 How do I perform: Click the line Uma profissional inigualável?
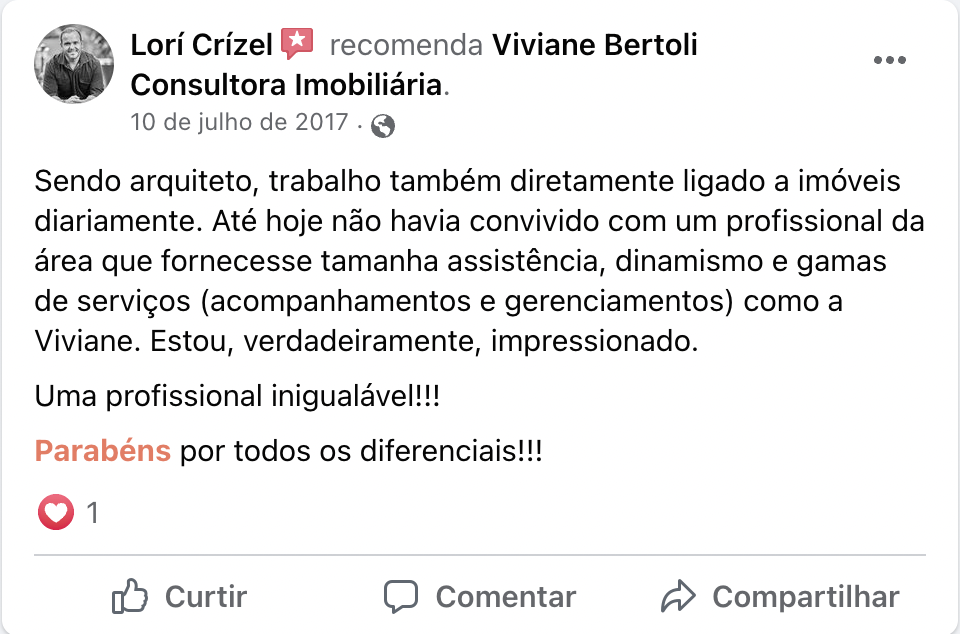coord(237,397)
